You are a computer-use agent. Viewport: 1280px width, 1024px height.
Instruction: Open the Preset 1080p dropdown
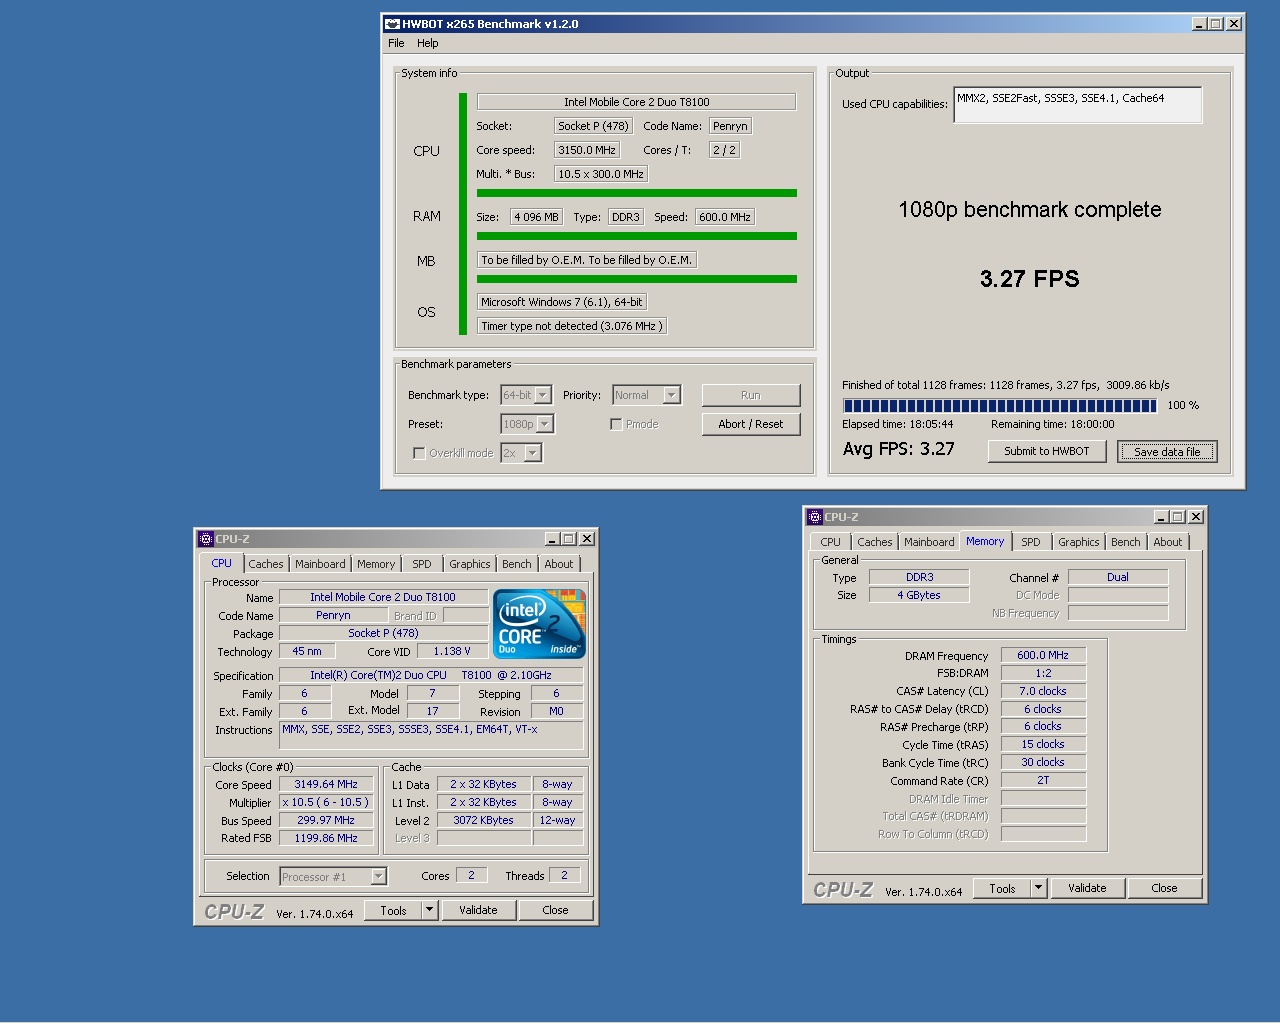click(545, 424)
